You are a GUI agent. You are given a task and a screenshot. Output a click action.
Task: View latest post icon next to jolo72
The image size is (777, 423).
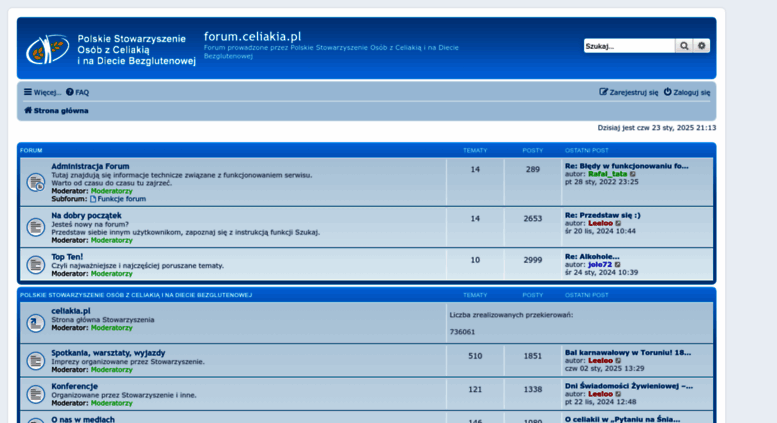[x=617, y=265]
